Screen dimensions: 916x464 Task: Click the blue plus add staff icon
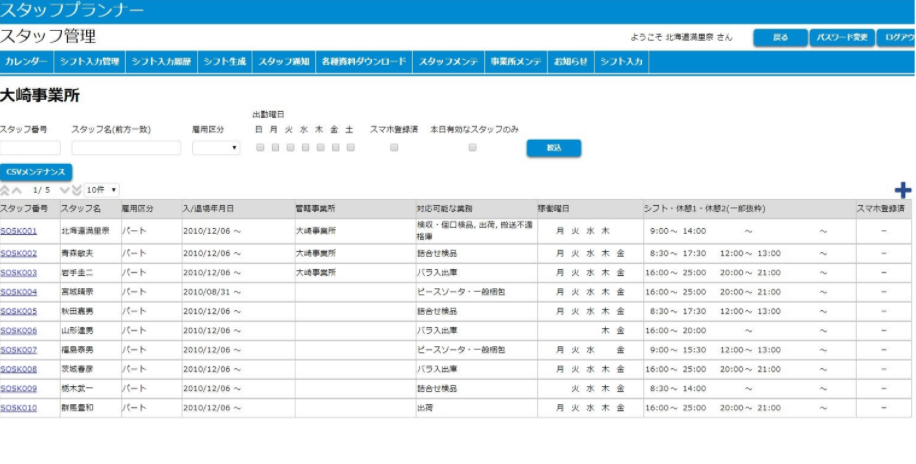902,190
